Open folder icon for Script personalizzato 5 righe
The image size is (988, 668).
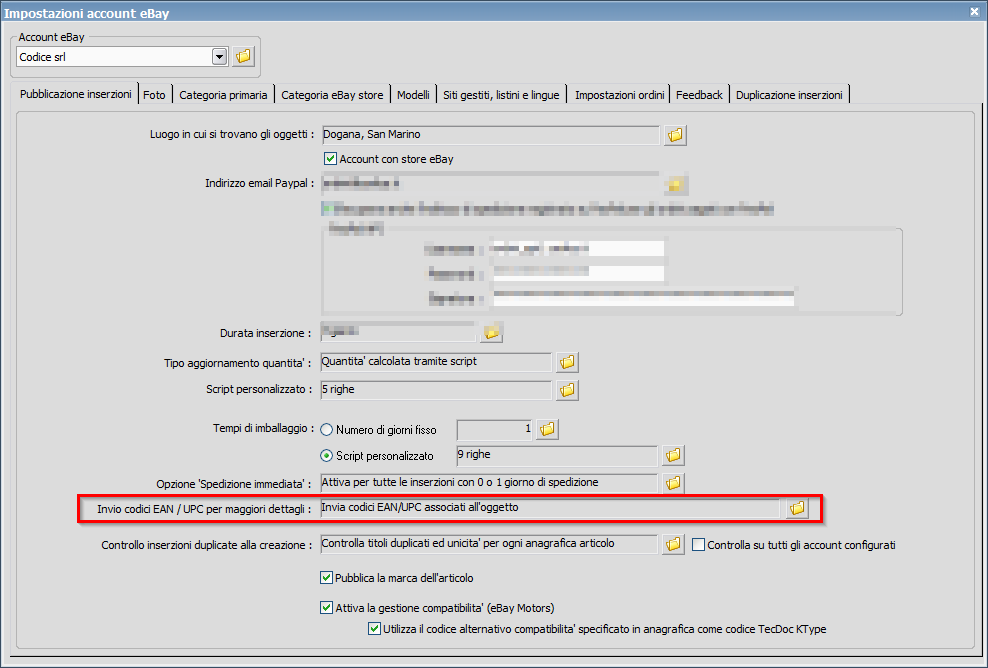click(567, 390)
